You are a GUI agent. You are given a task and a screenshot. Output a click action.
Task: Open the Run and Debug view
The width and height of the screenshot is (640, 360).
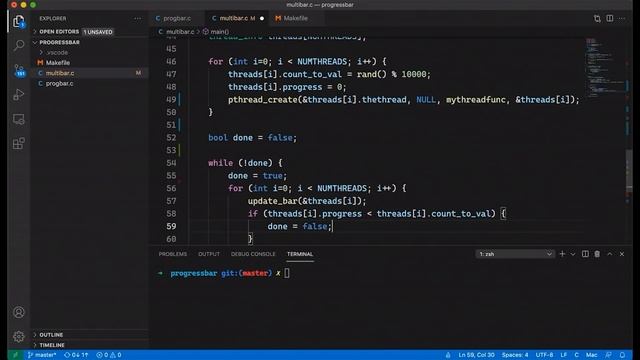(19, 94)
